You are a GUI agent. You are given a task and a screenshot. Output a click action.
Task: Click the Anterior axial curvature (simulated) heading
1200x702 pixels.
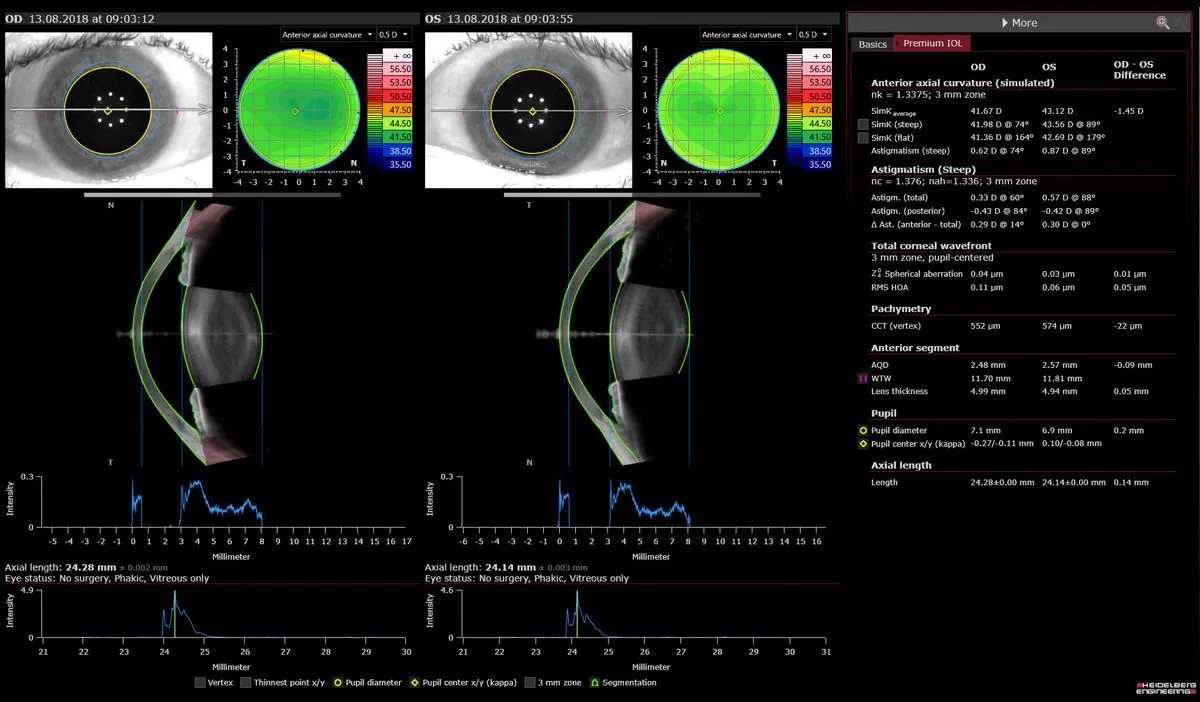[962, 84]
